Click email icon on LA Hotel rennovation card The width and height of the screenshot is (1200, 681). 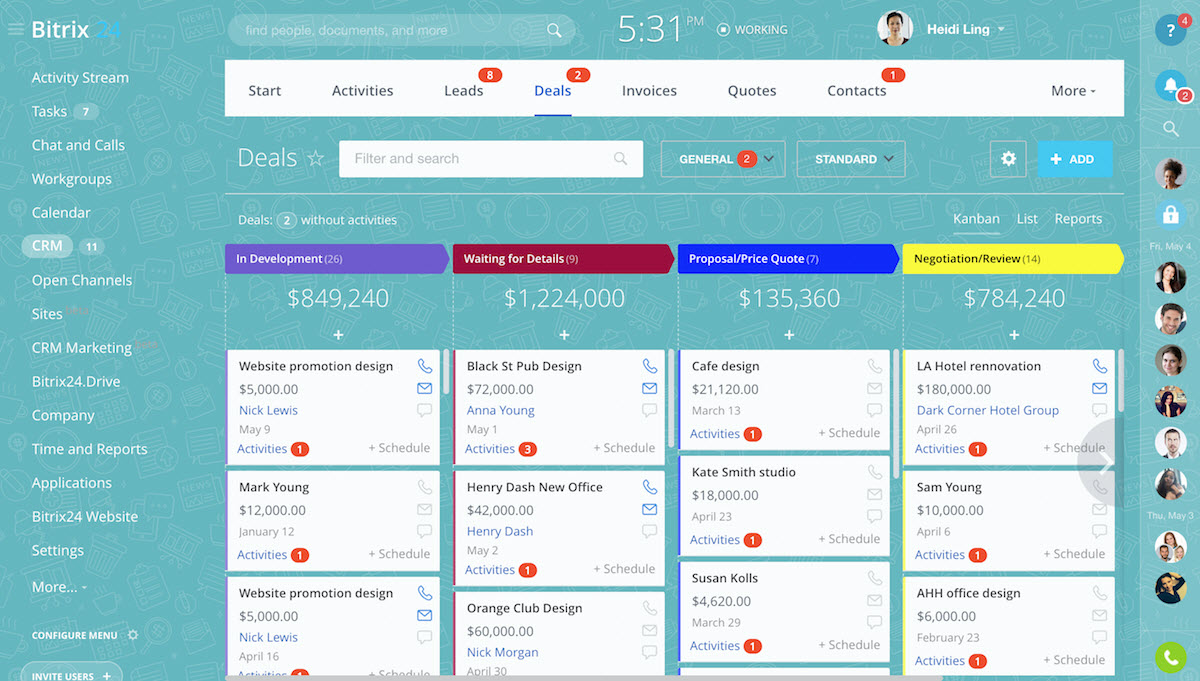pyautogui.click(x=1100, y=388)
